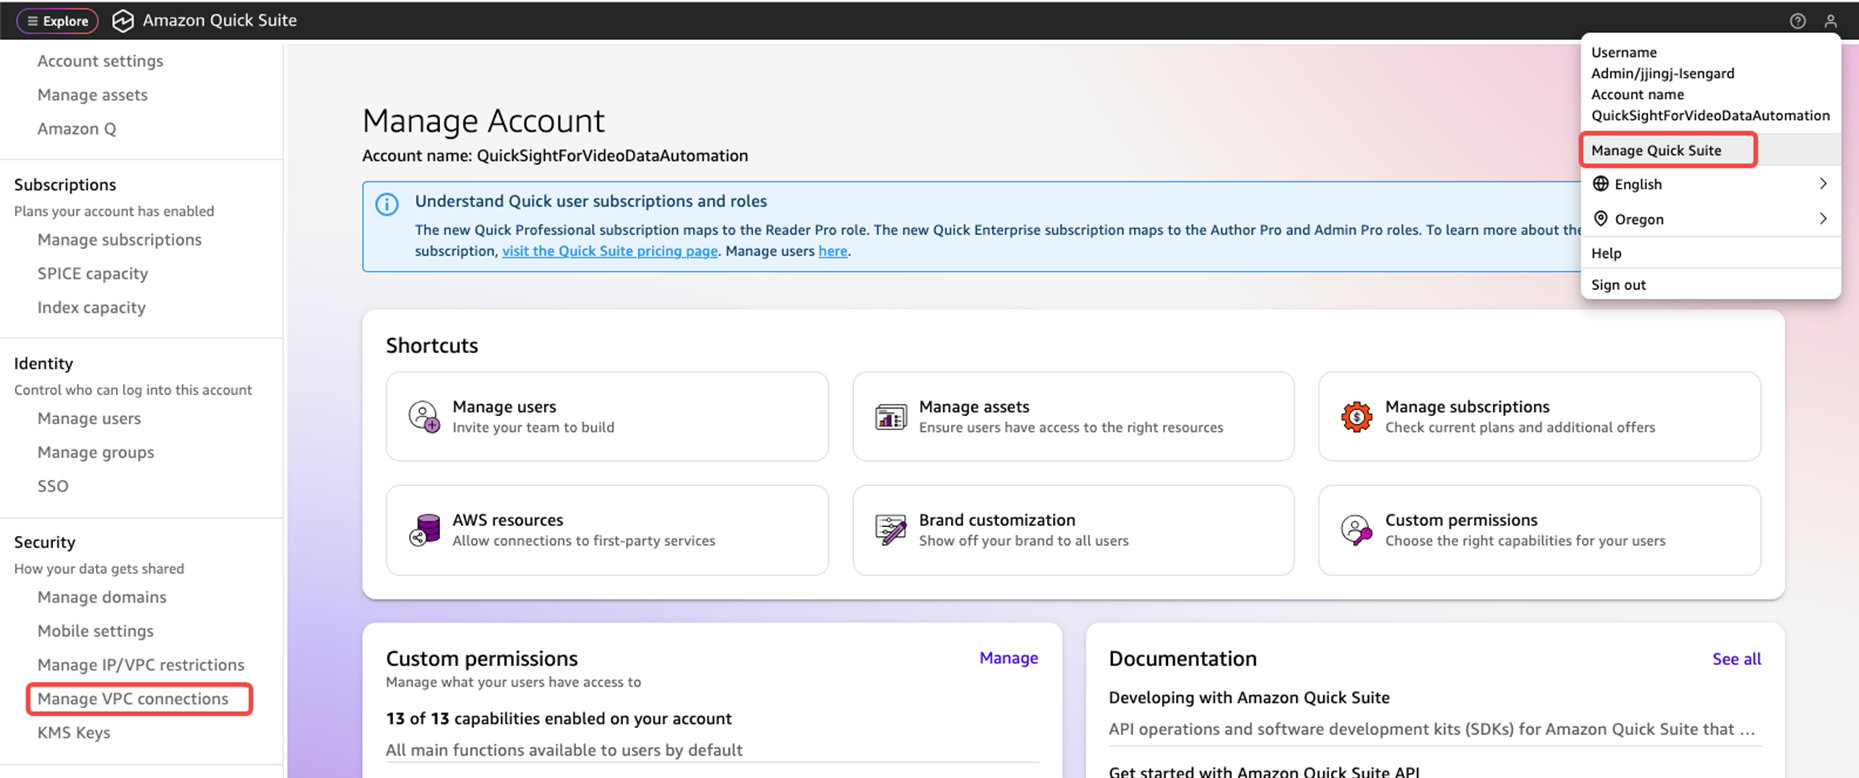Viewport: 1859px width, 778px height.
Task: Choose Sign out from user menu
Action: pos(1618,285)
